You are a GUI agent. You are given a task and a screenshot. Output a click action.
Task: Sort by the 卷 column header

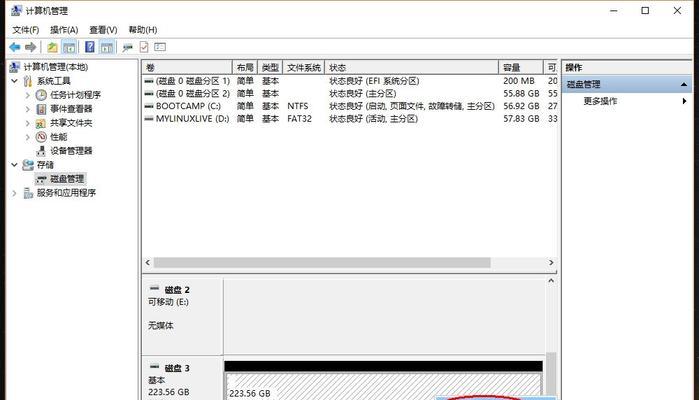click(x=187, y=67)
